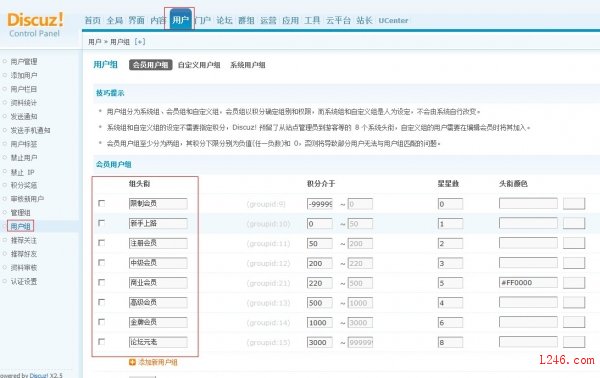600x378 pixels.
Task: Open the 云平台 top menu
Action: pyautogui.click(x=338, y=20)
